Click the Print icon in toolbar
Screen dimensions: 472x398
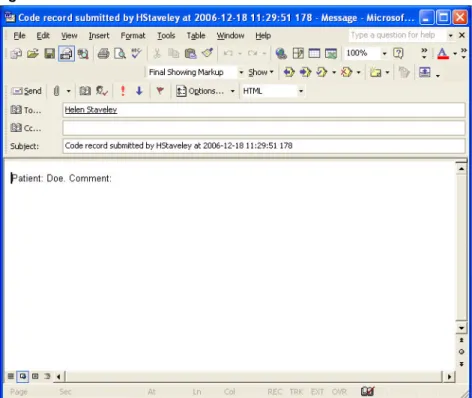point(103,53)
